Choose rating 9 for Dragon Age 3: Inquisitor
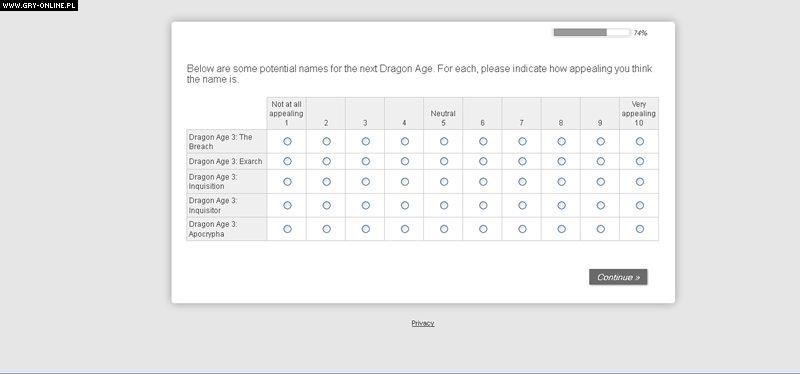 [x=601, y=205]
